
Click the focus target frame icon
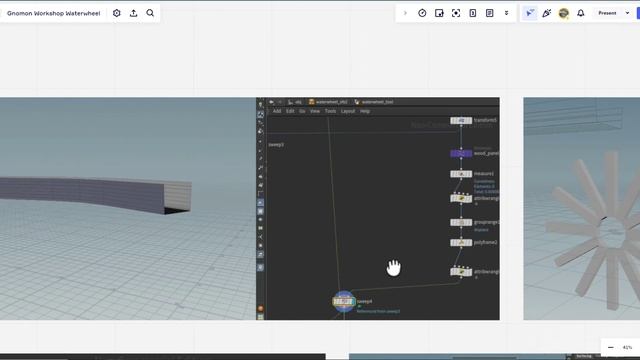point(456,13)
